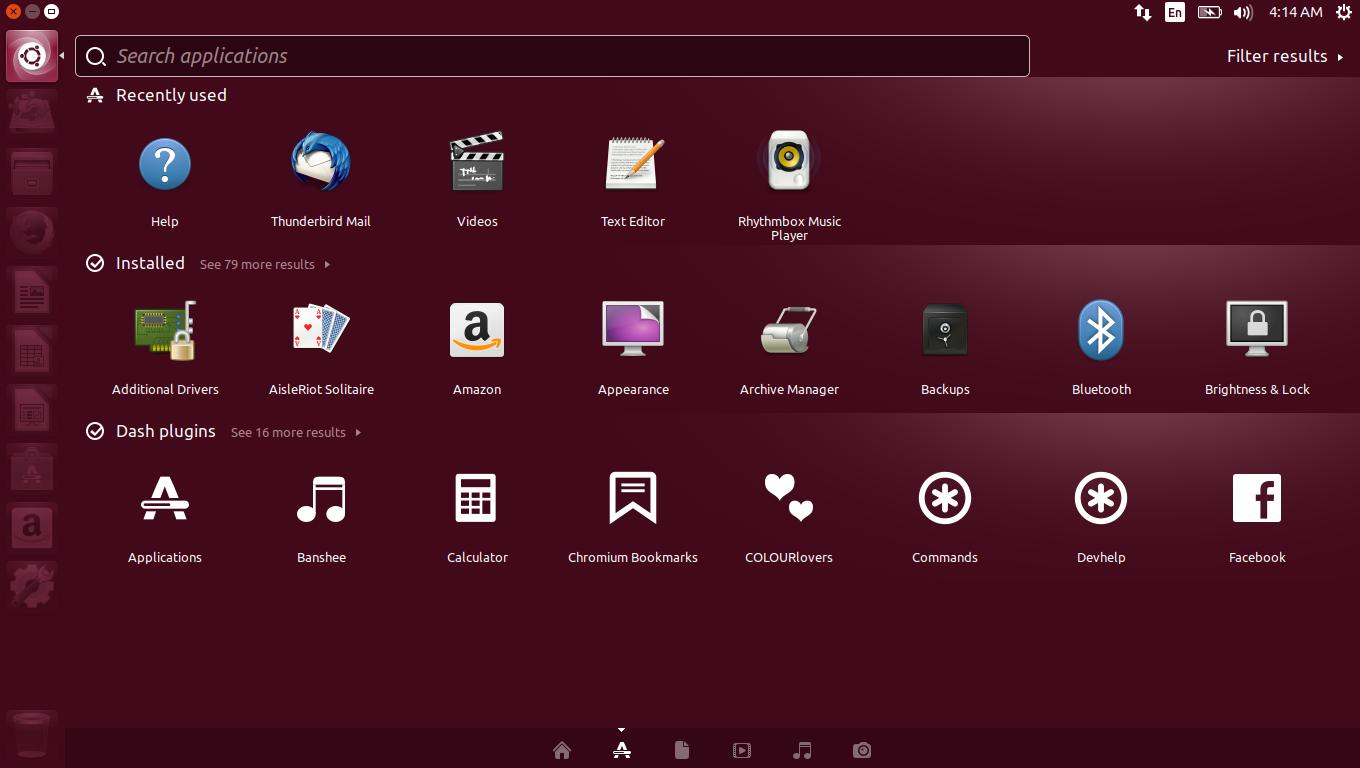The height and width of the screenshot is (768, 1360).
Task: Open System Settings from the launcher
Action: 32,584
